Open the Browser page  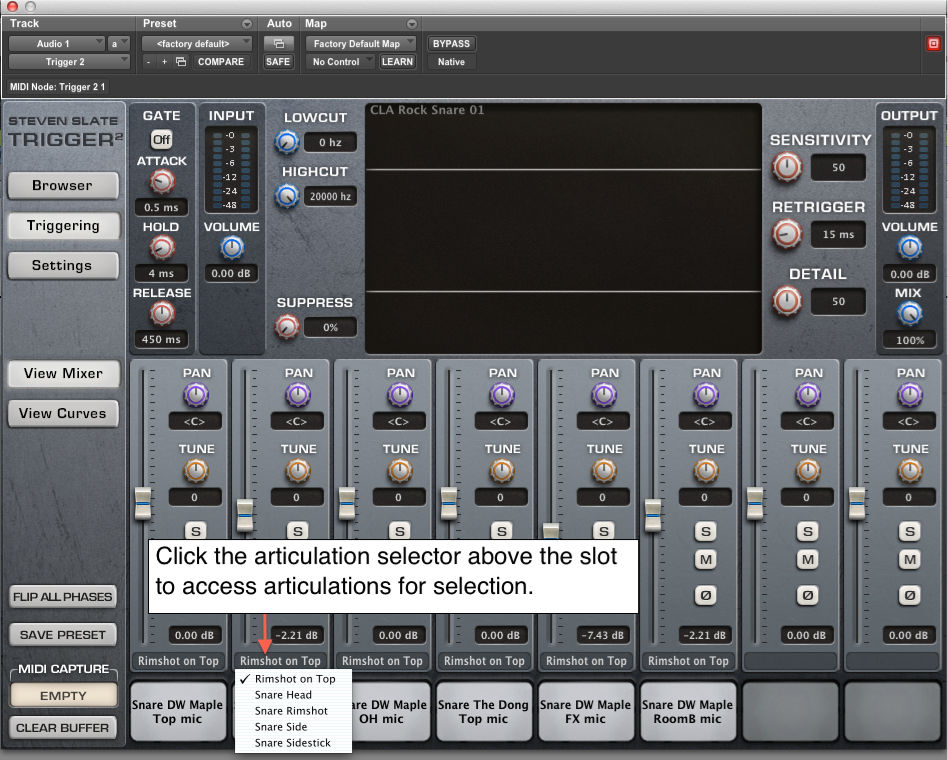(x=62, y=186)
